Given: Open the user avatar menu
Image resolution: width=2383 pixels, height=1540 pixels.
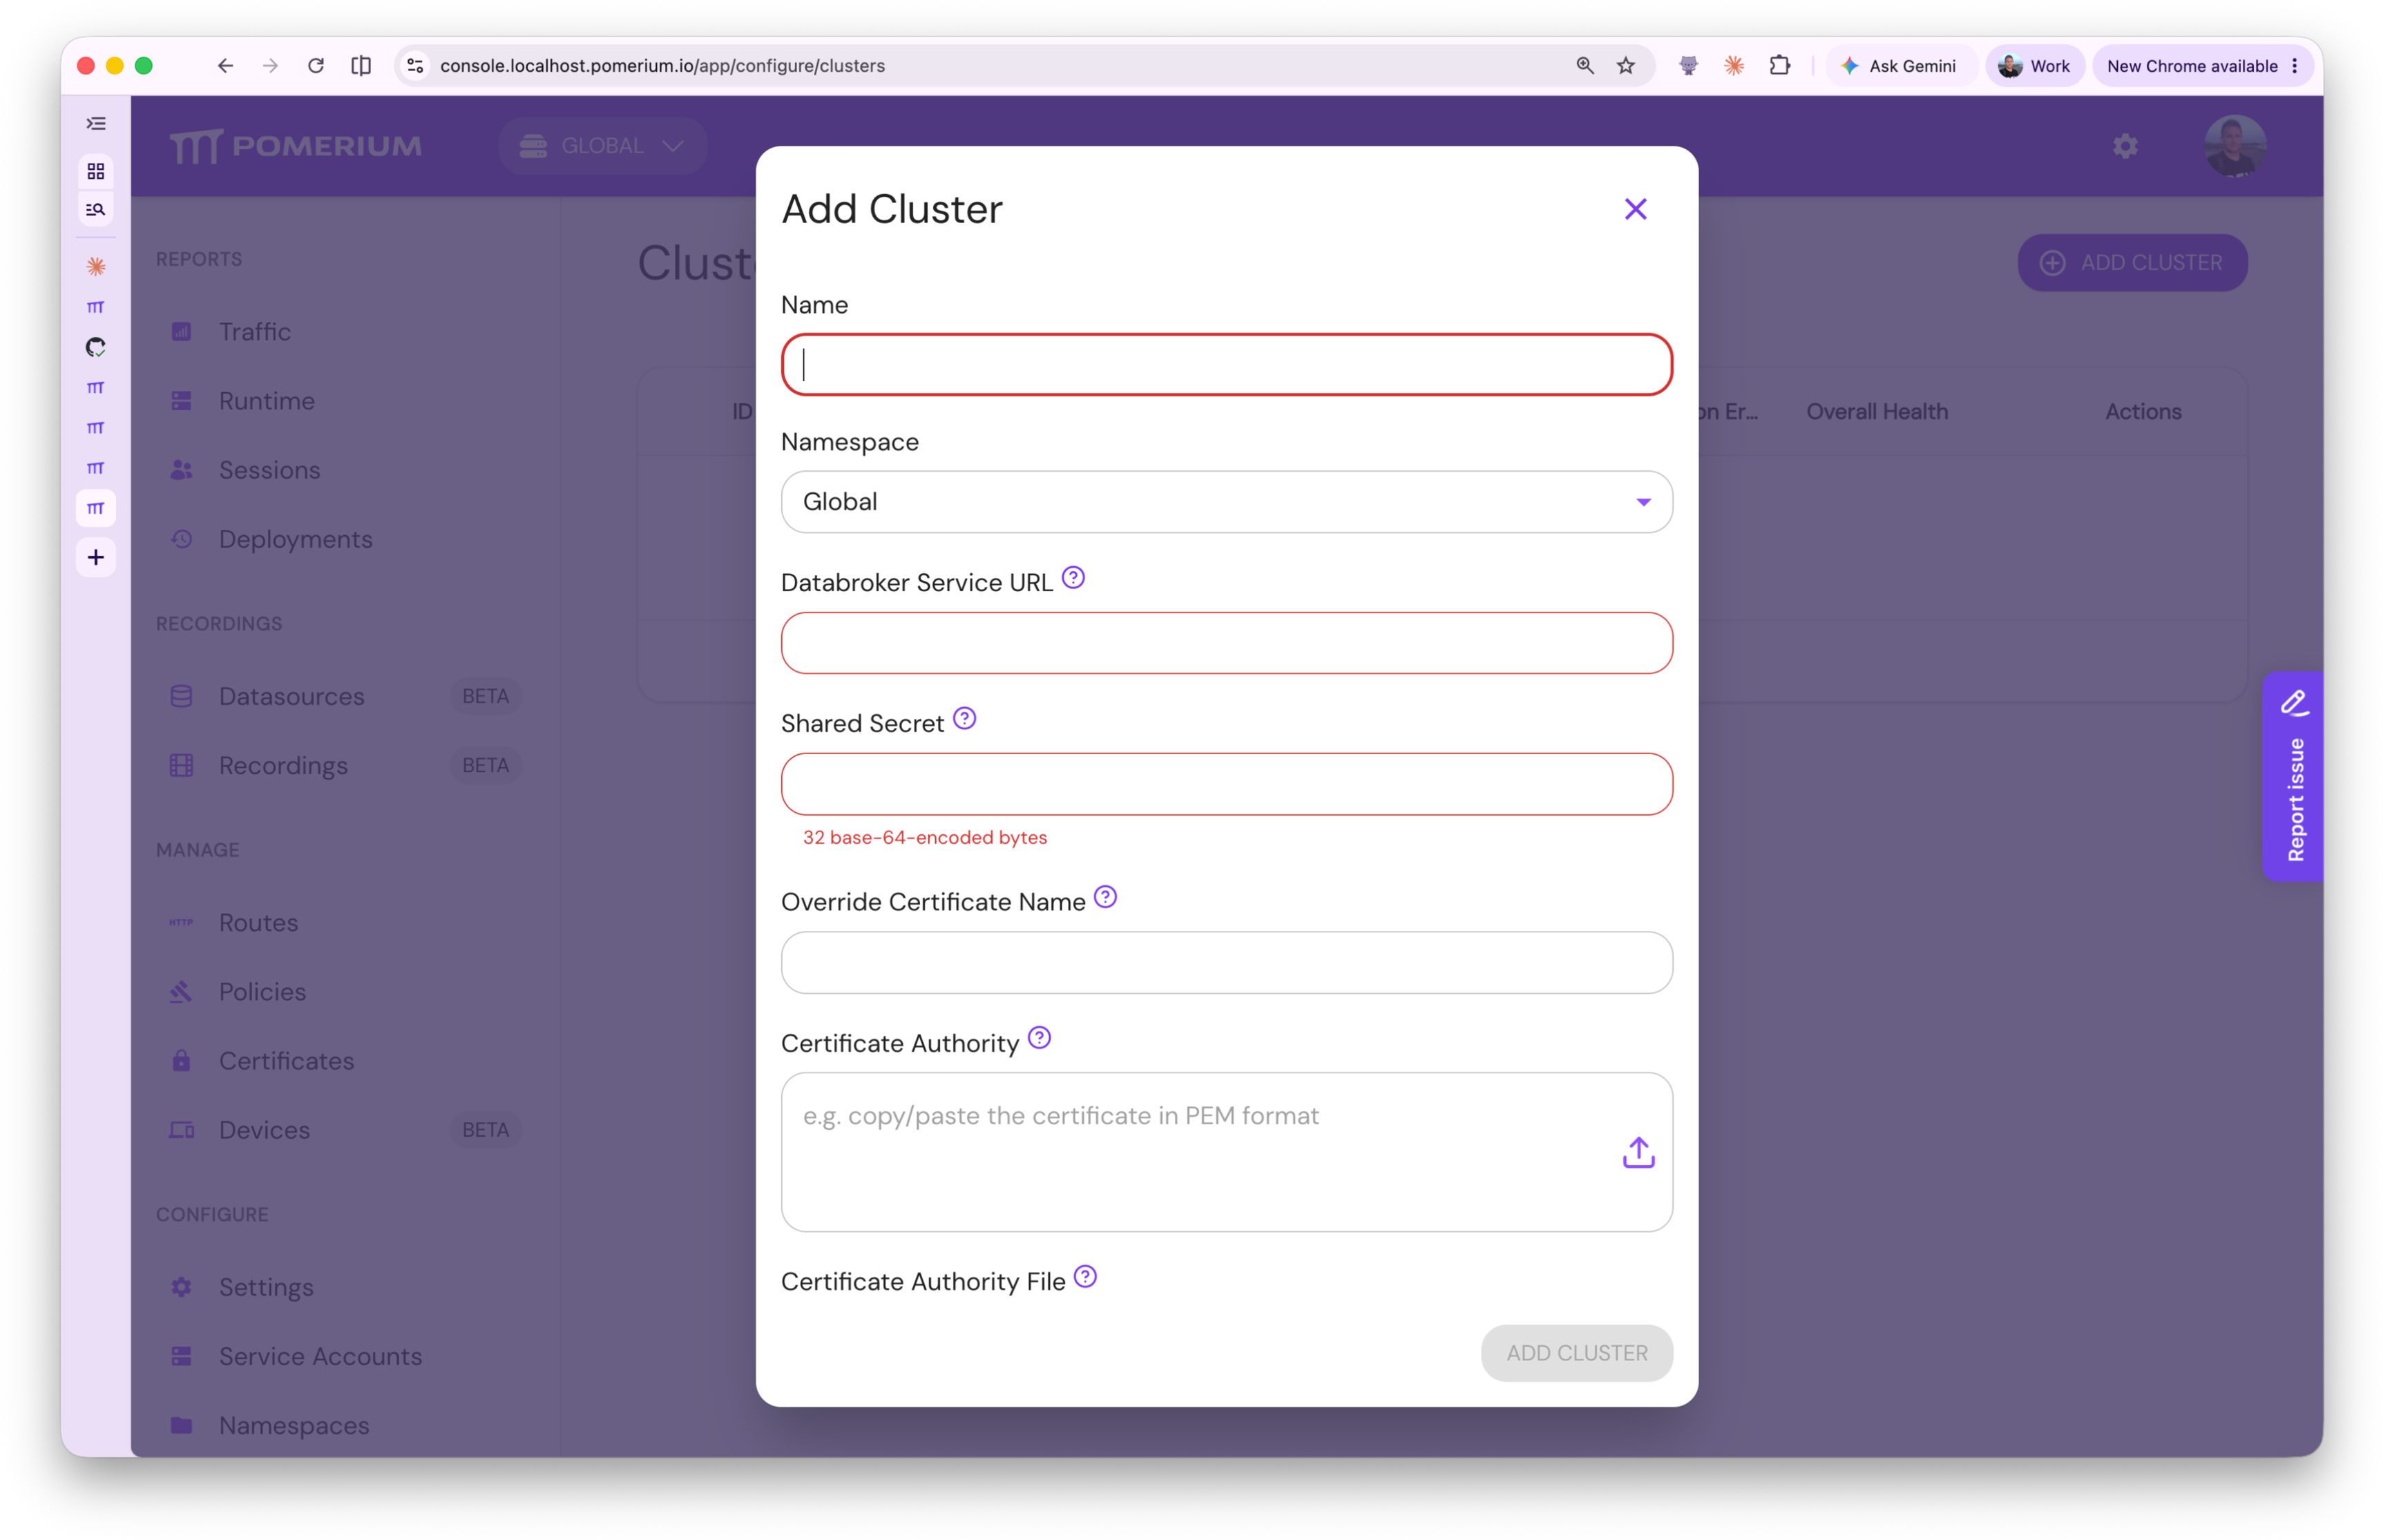Looking at the screenshot, I should click(2234, 146).
